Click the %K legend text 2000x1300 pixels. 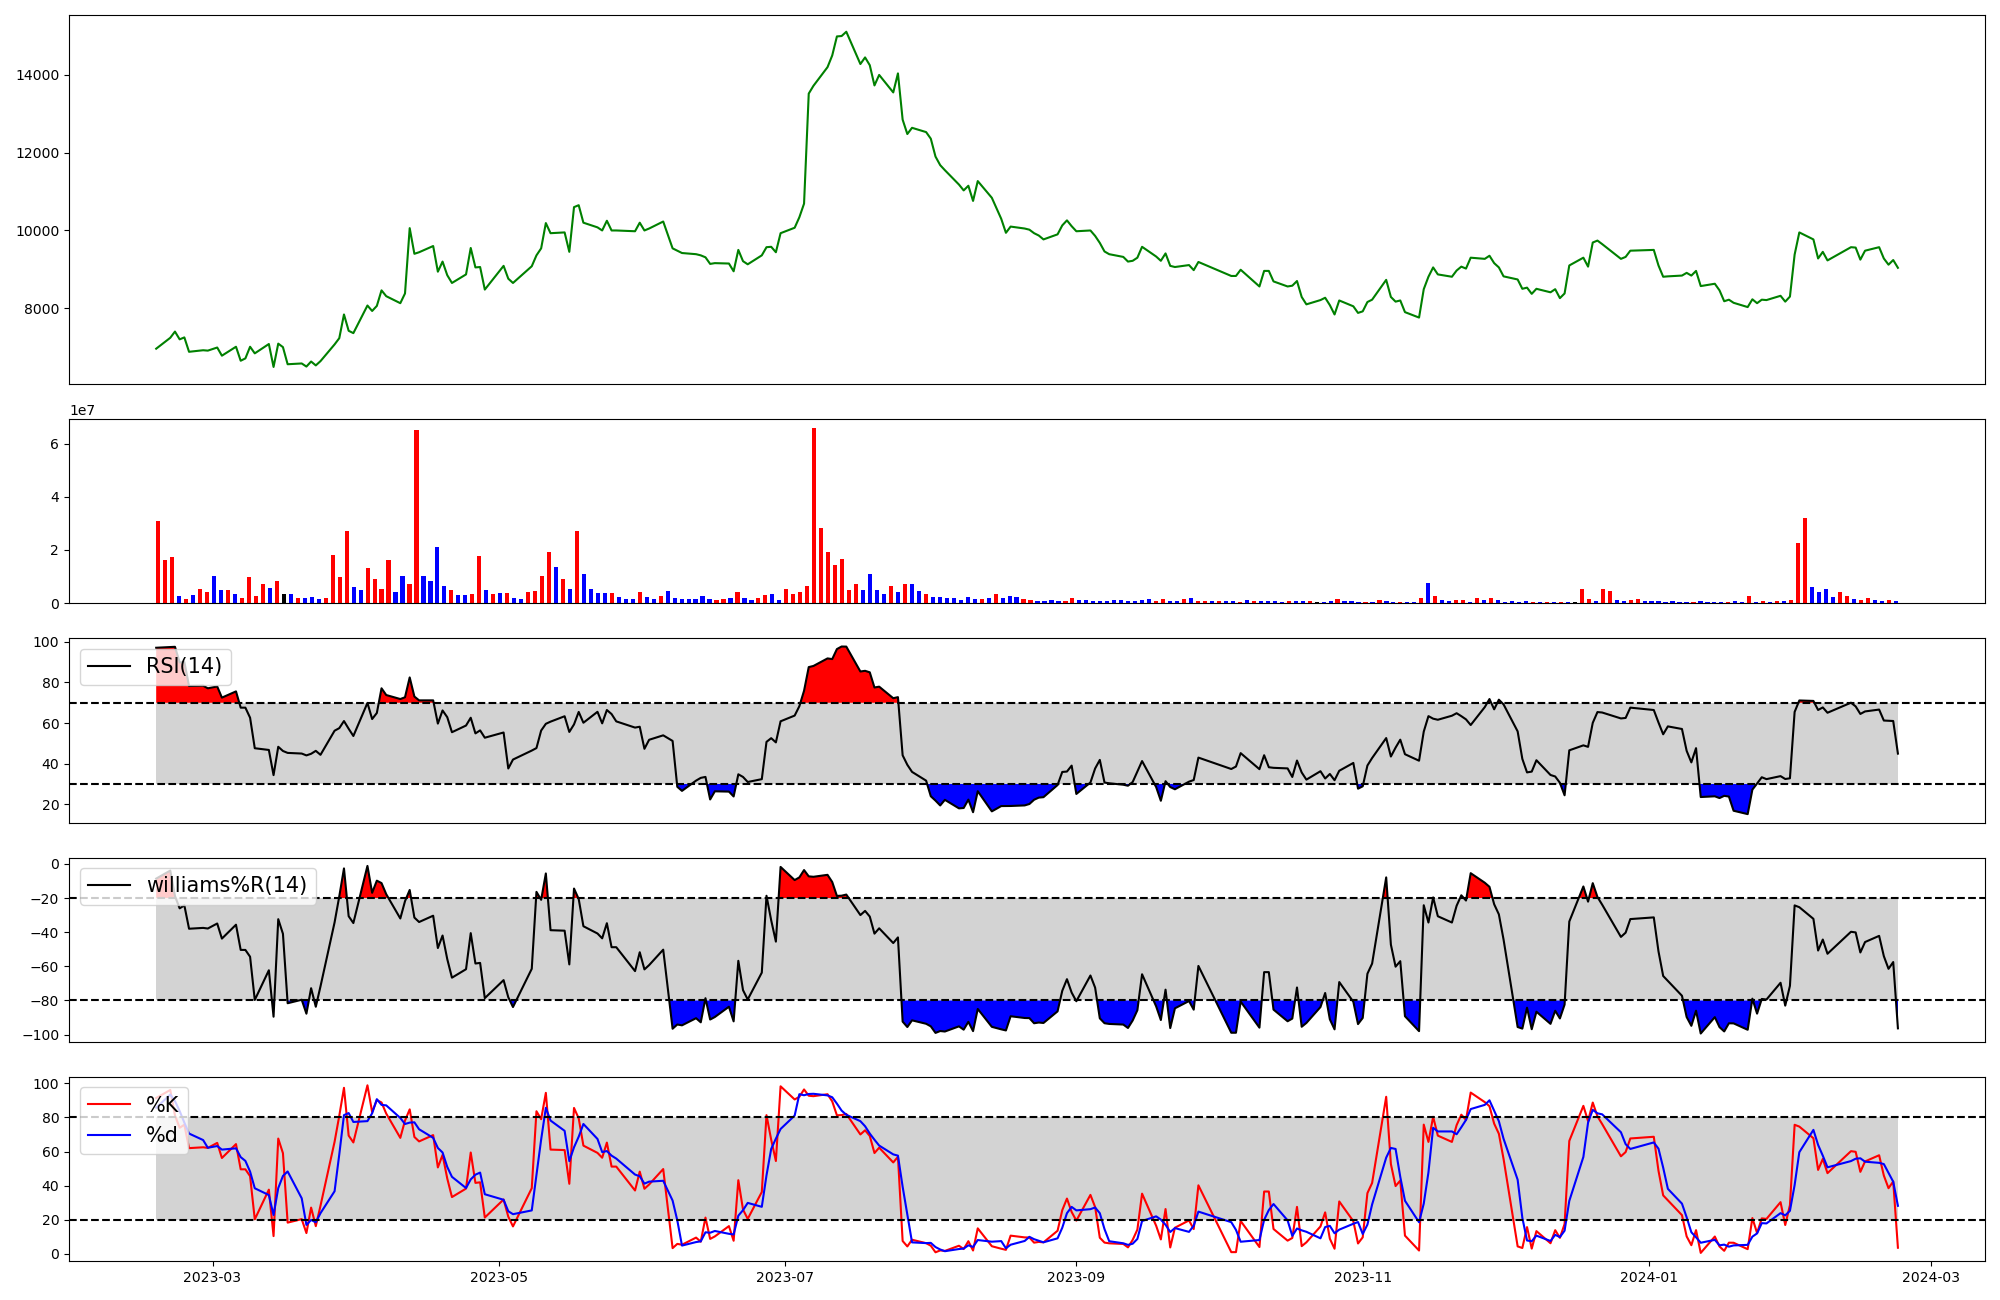(x=162, y=1105)
